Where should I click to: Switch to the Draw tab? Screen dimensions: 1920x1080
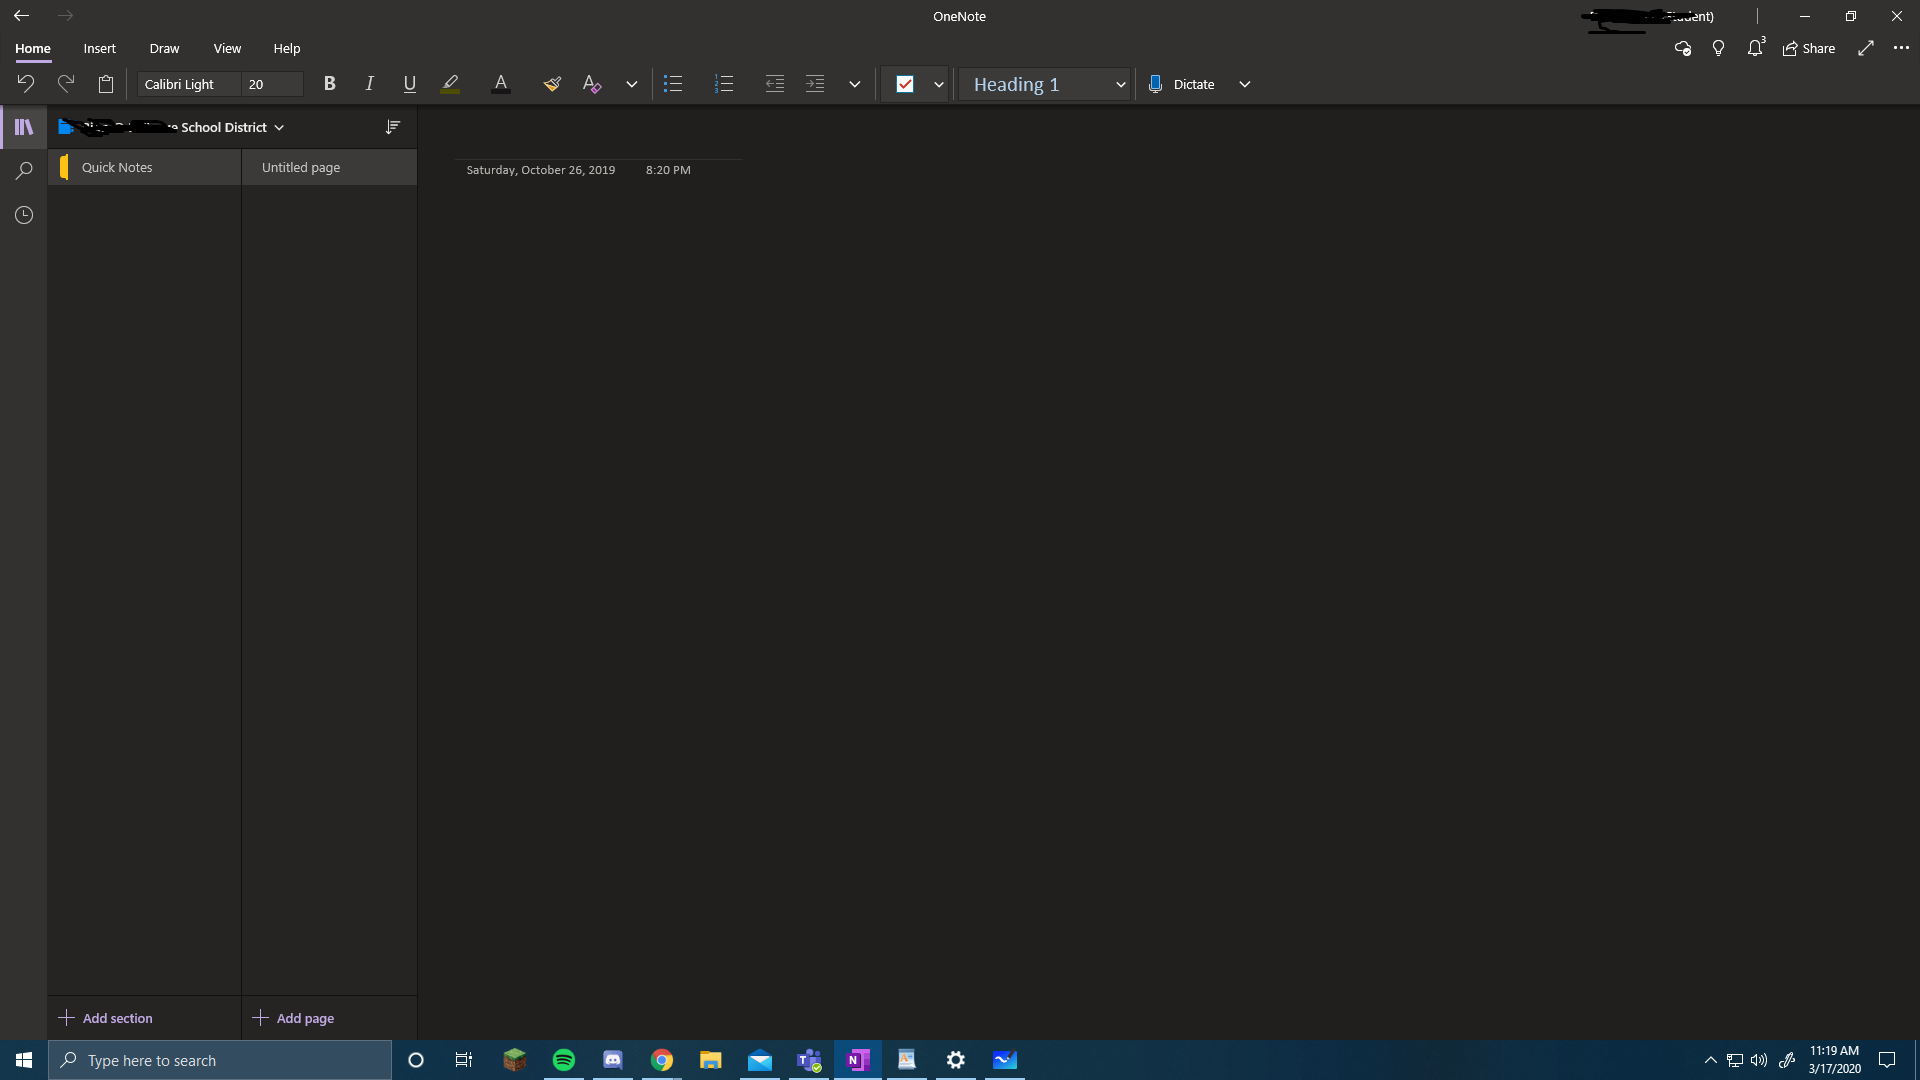pos(164,48)
